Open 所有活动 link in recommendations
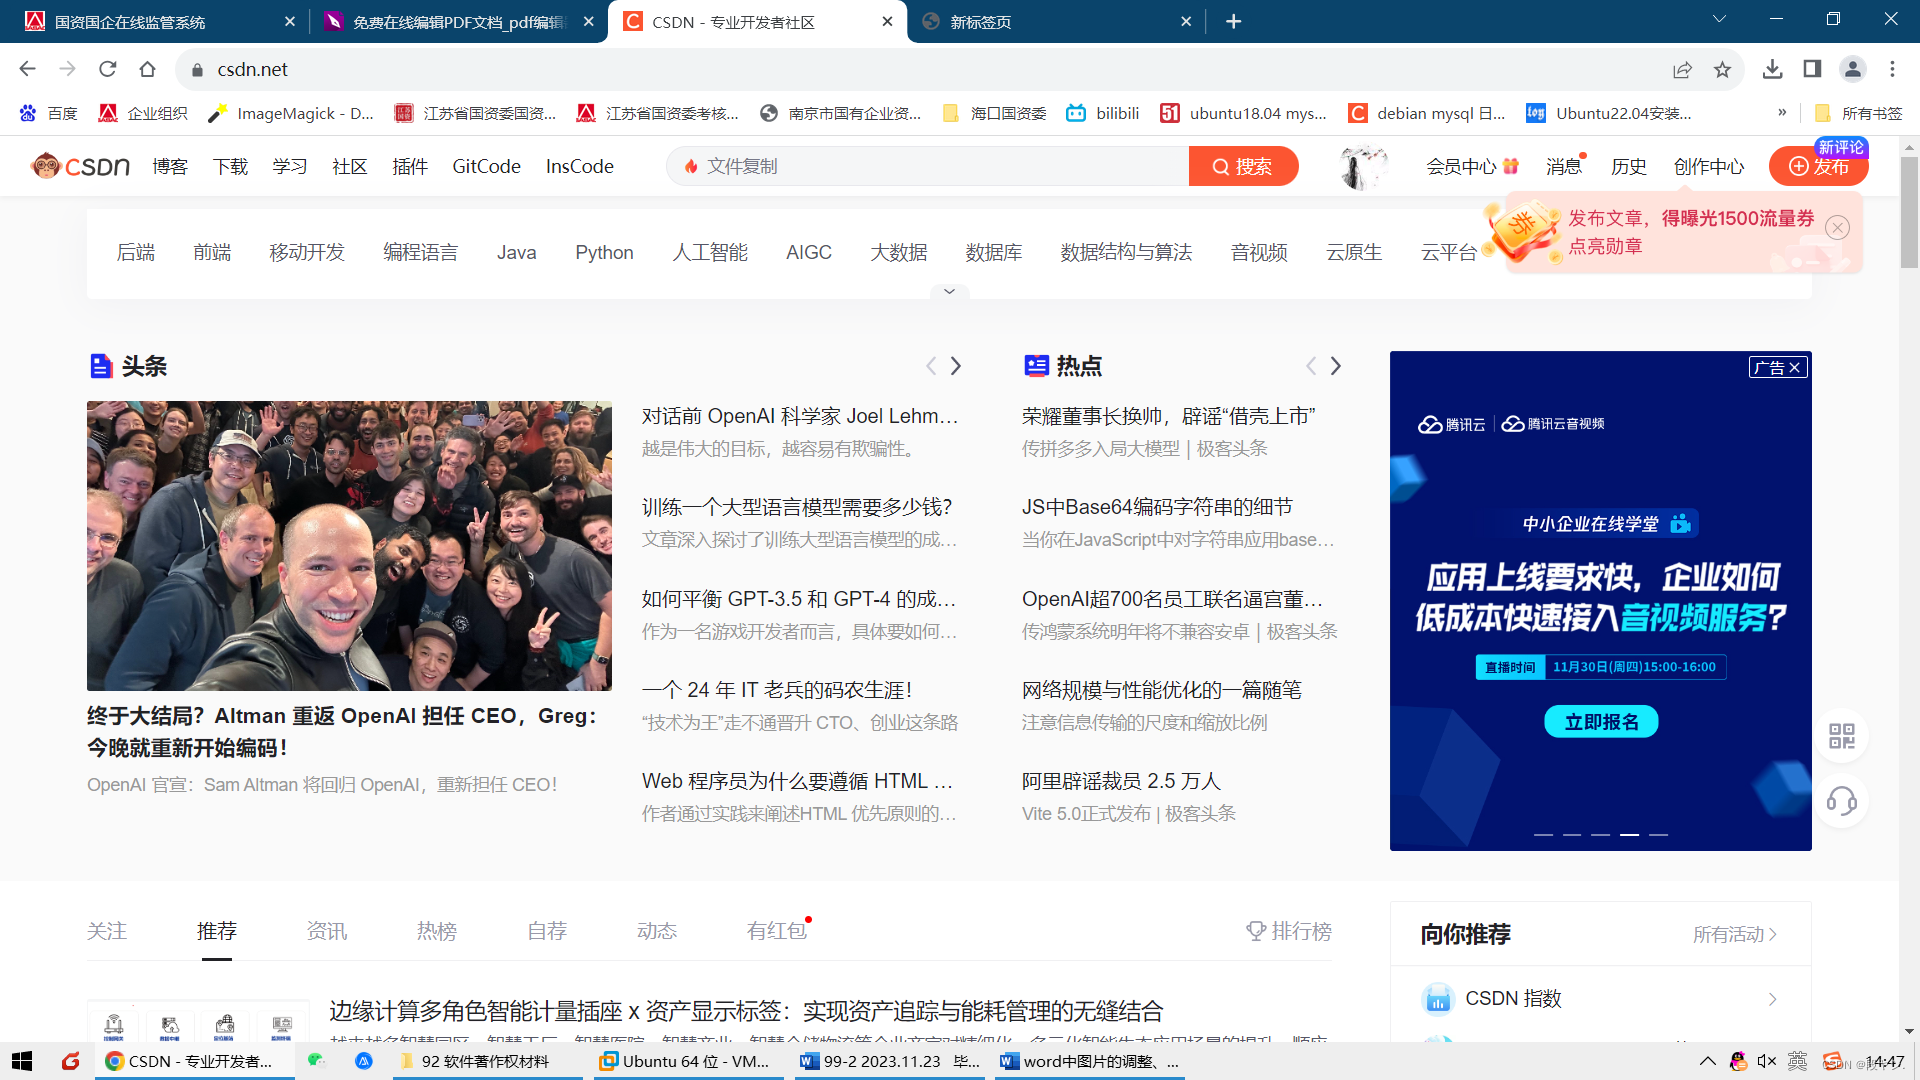1920x1080 pixels. [1734, 934]
